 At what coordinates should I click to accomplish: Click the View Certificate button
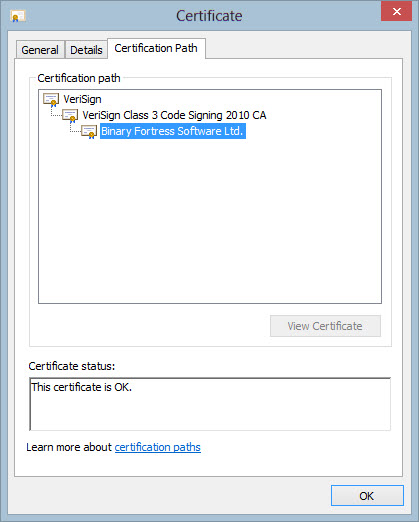[325, 326]
